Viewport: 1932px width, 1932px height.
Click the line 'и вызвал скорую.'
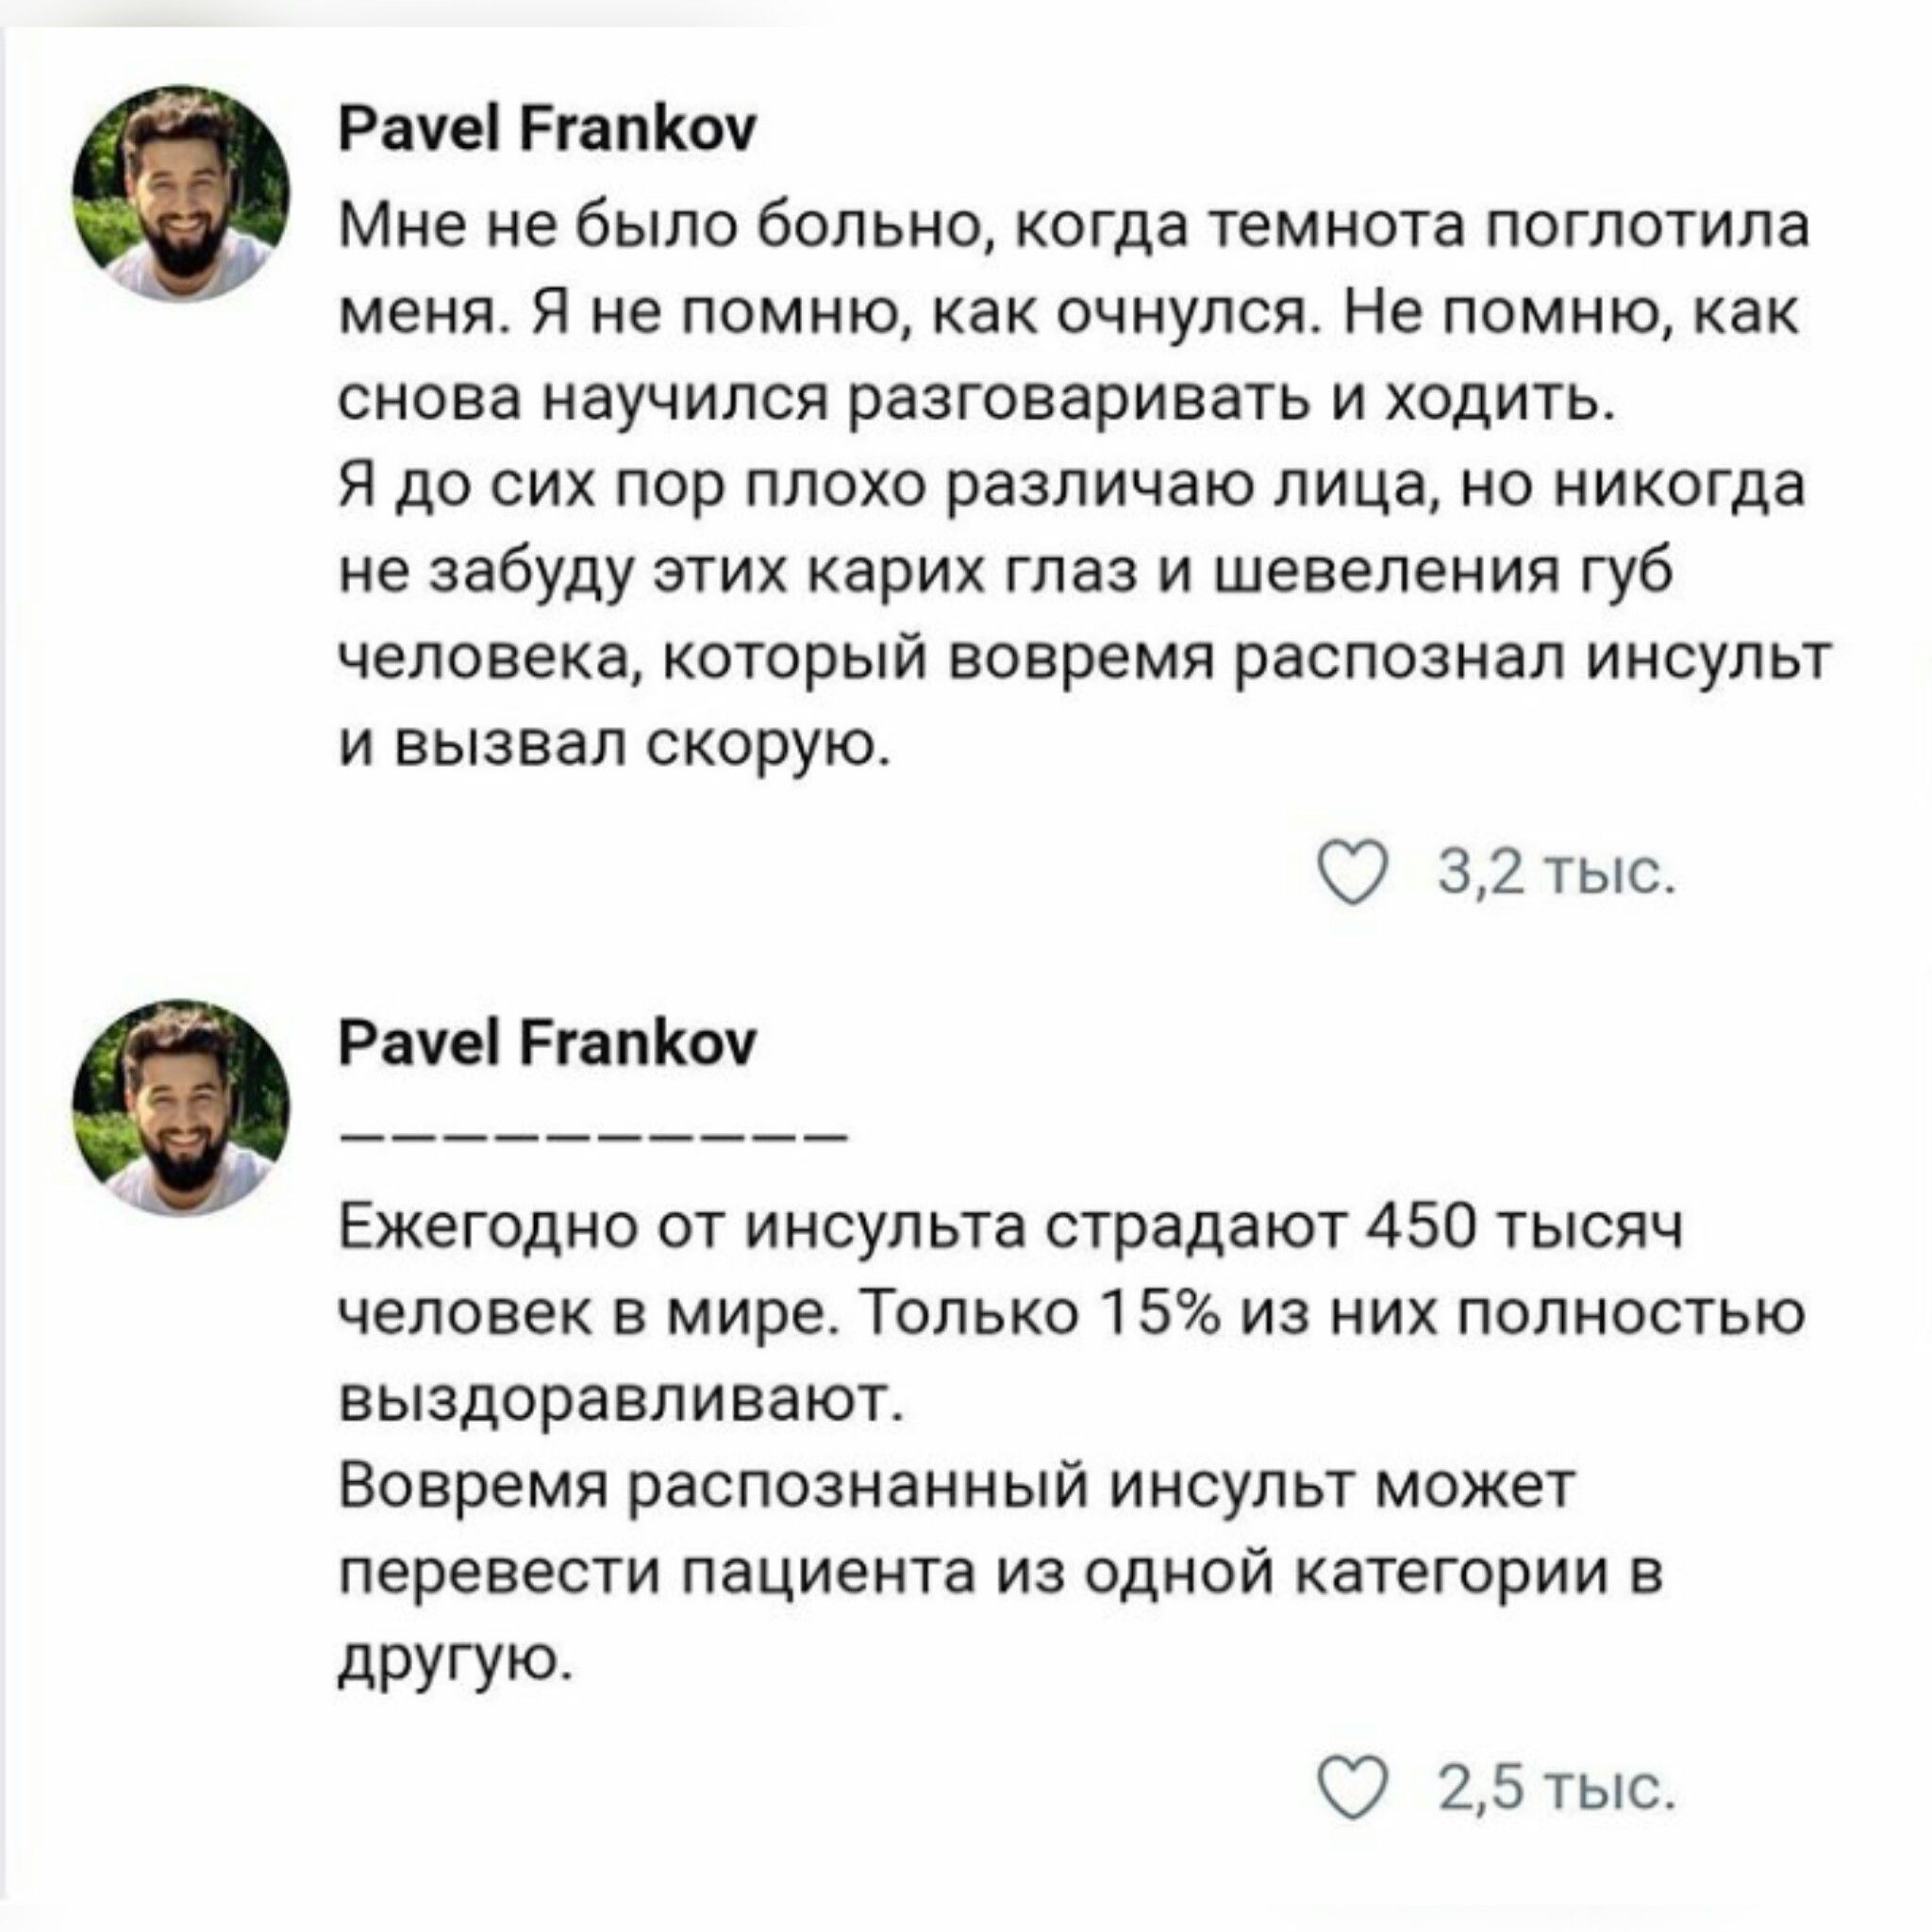point(614,743)
